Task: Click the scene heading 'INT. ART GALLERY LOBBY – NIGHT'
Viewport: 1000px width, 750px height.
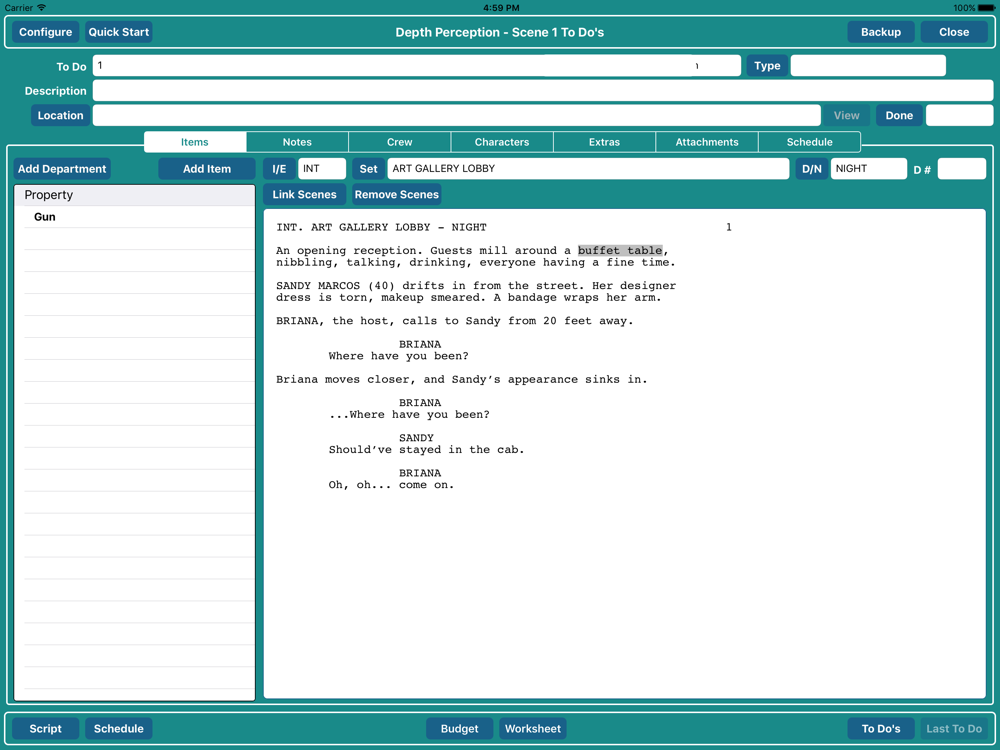Action: (381, 227)
